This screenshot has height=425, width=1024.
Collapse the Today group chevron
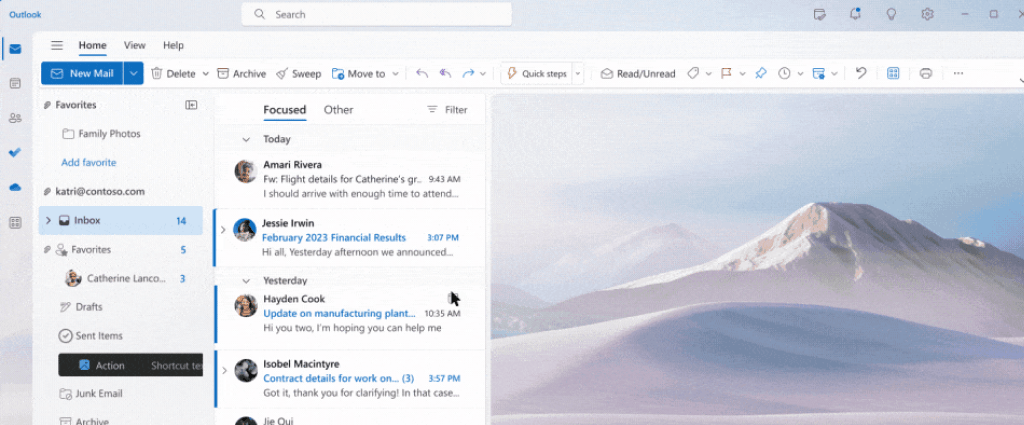click(246, 139)
